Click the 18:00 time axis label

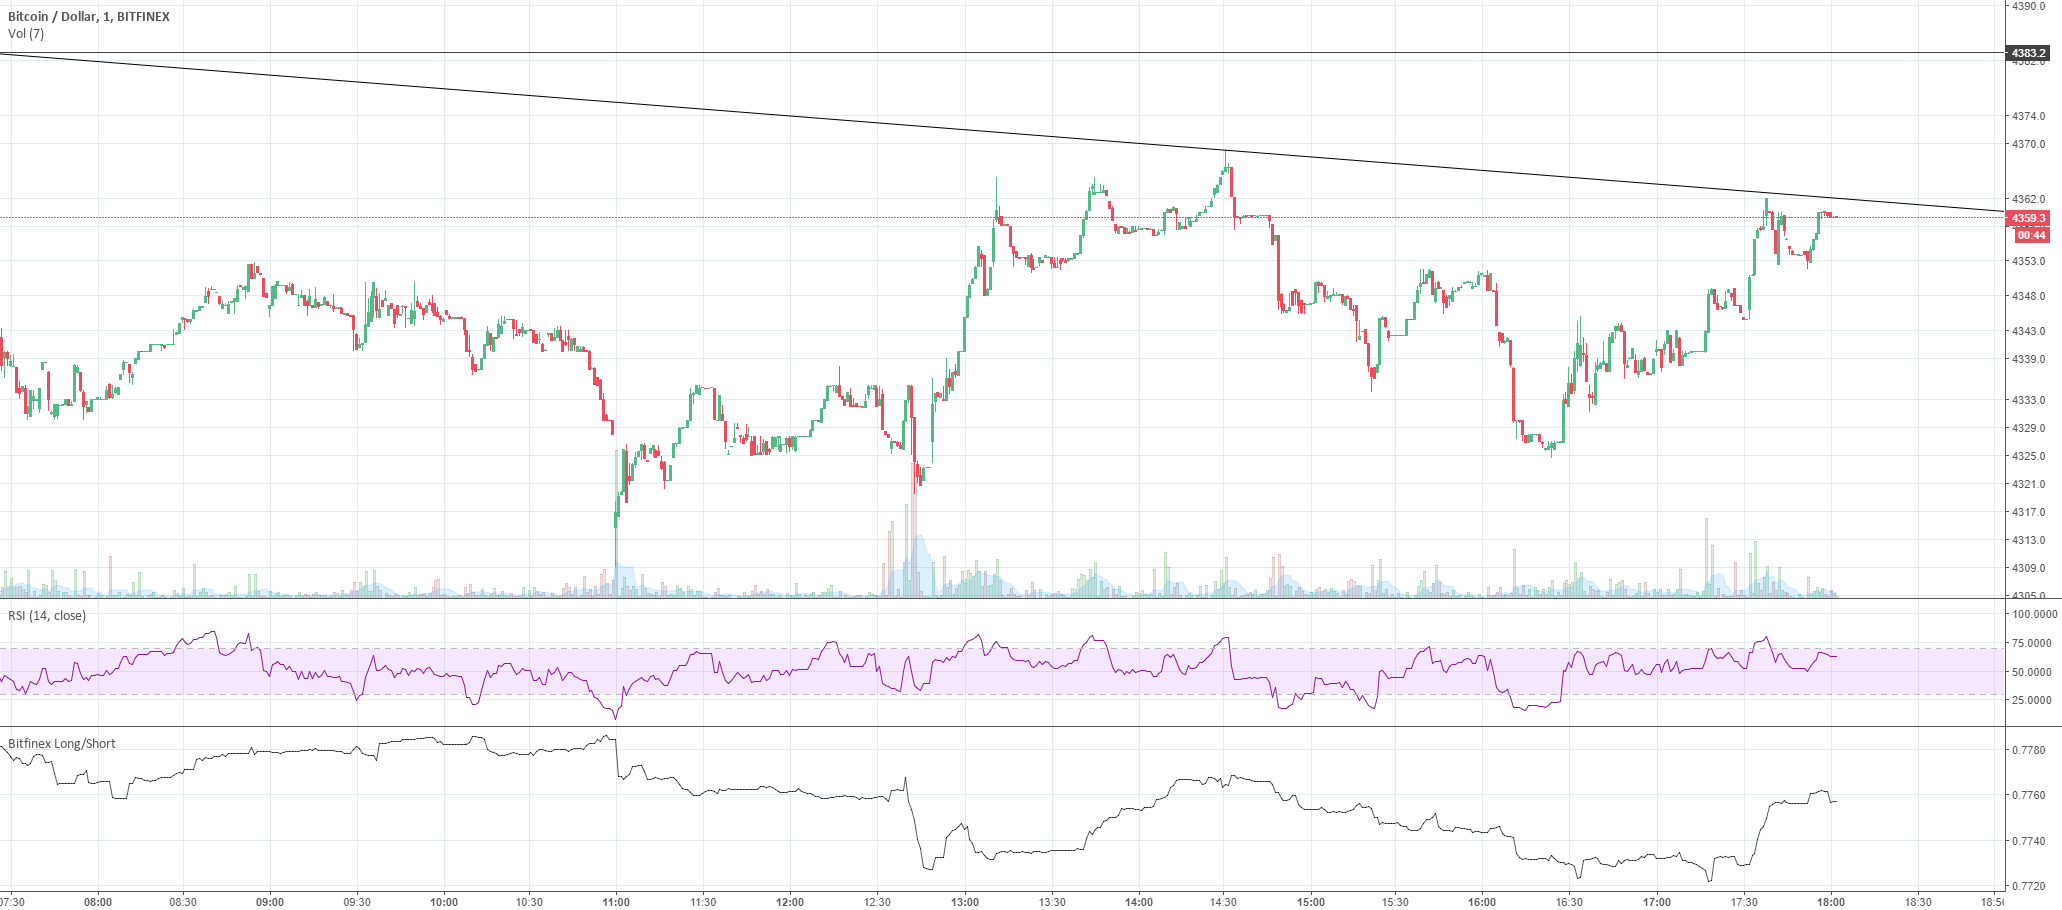click(1831, 902)
